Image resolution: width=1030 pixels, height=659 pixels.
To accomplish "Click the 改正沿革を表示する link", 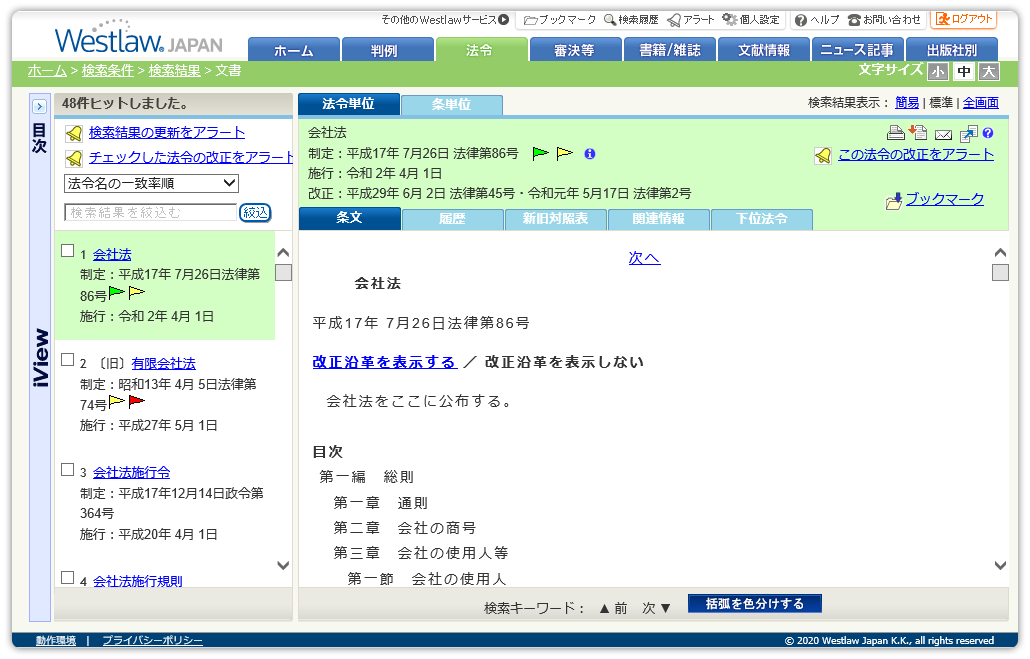I will pos(384,362).
